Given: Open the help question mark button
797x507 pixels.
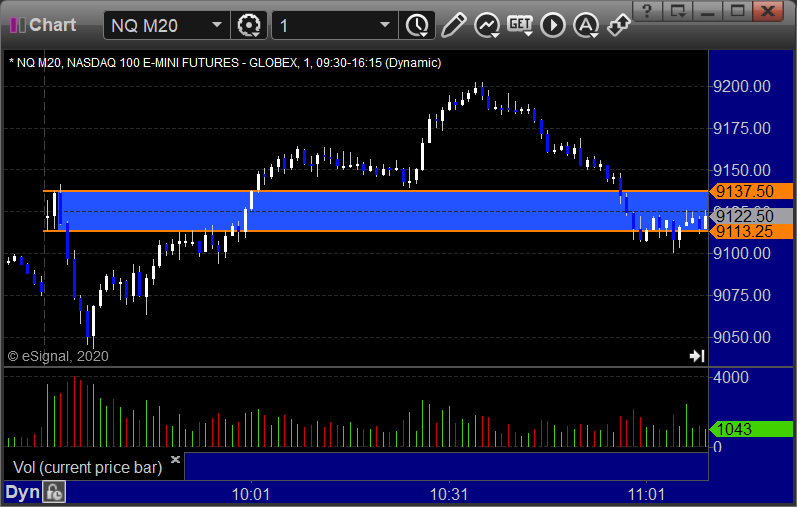Looking at the screenshot, I should 647,11.
